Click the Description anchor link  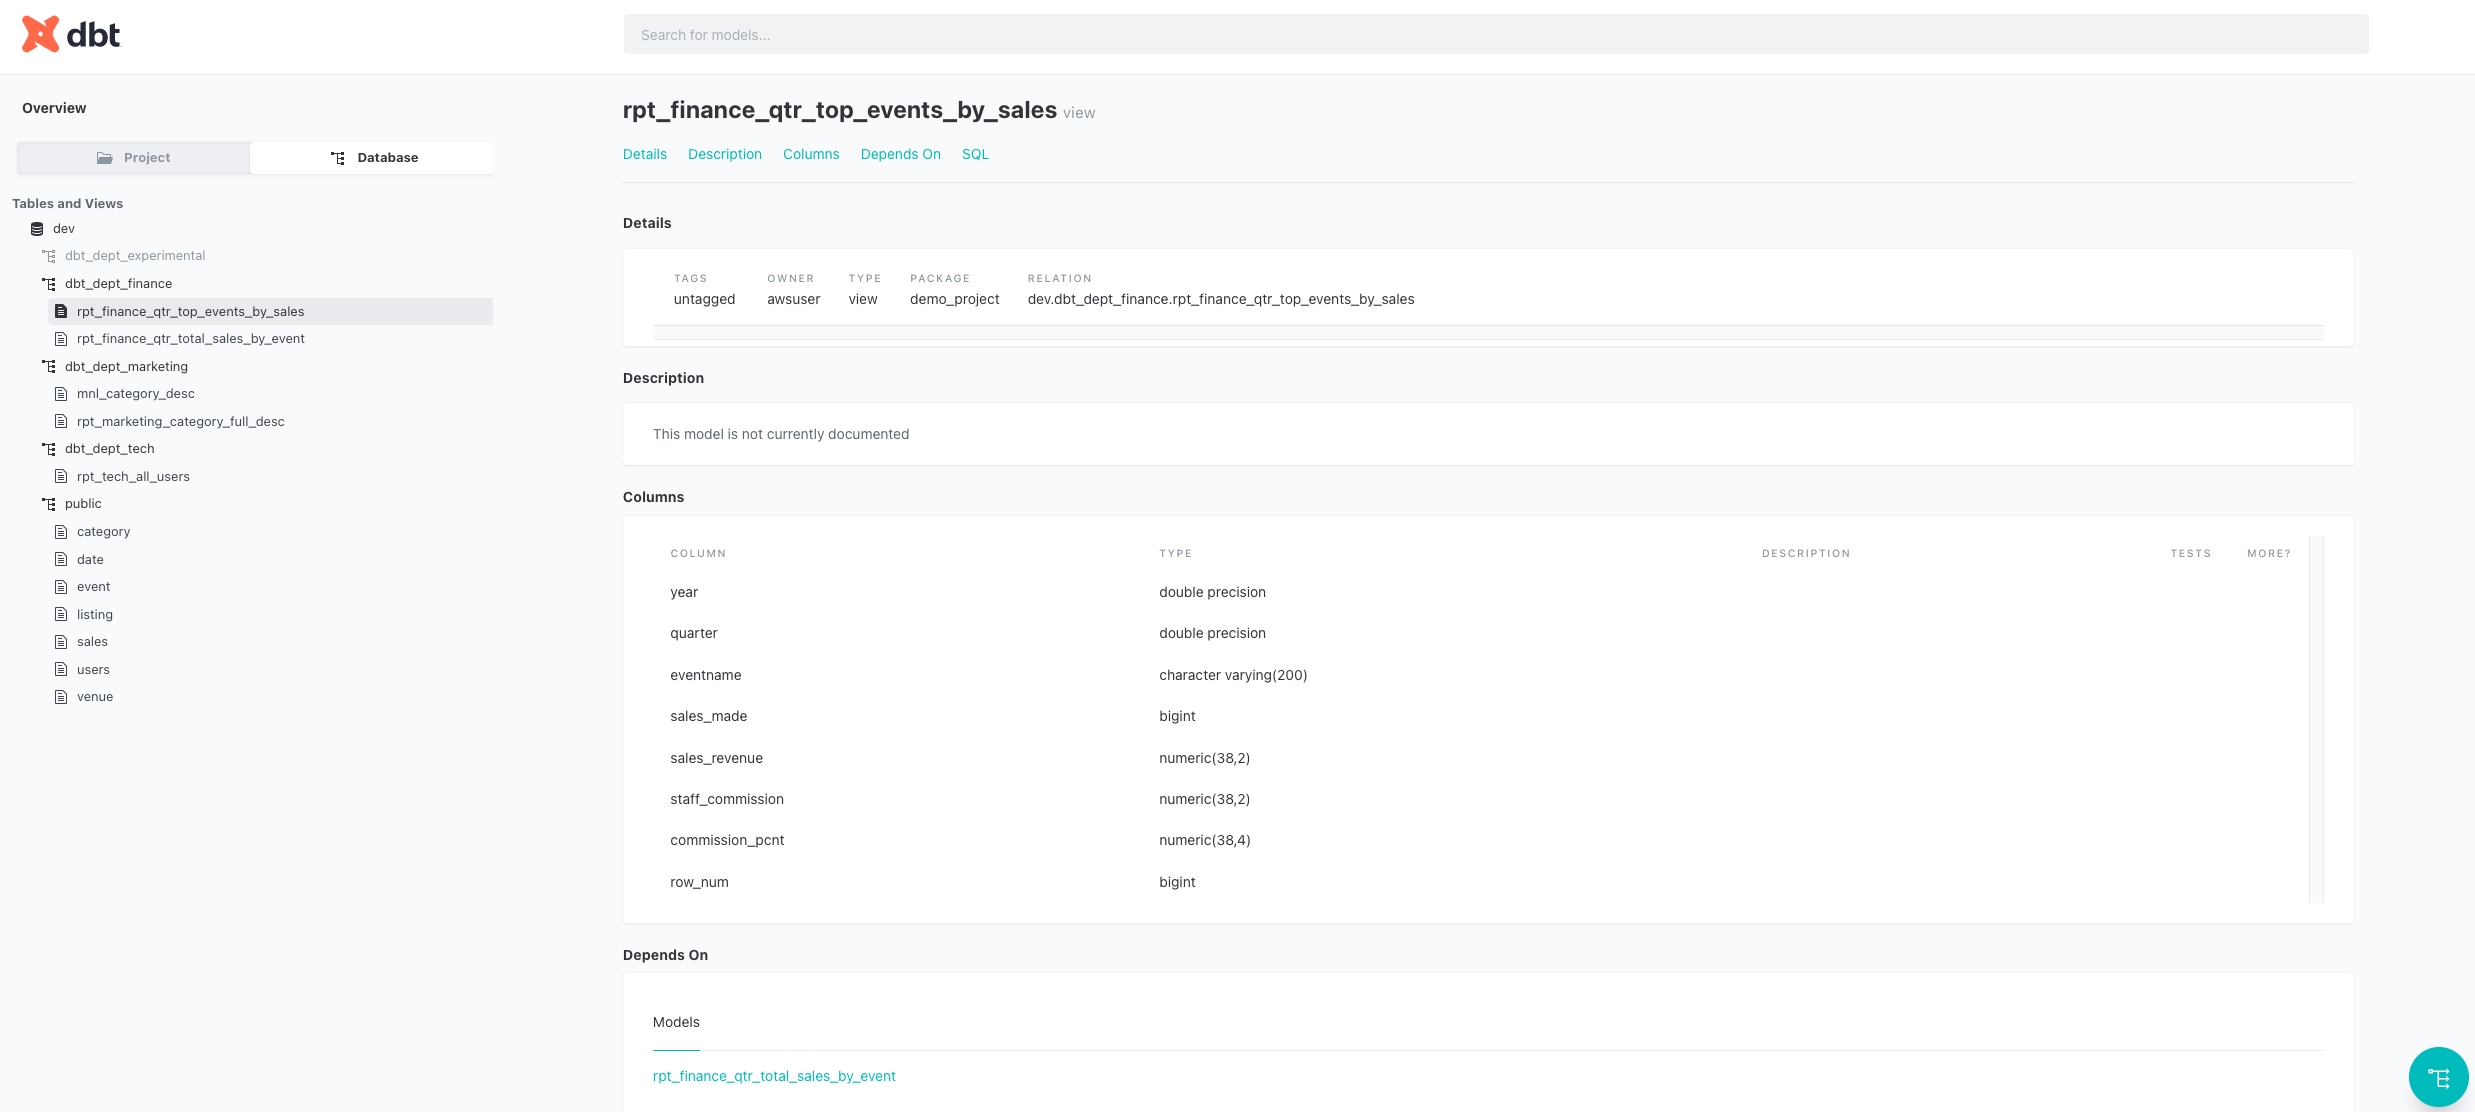coord(724,154)
